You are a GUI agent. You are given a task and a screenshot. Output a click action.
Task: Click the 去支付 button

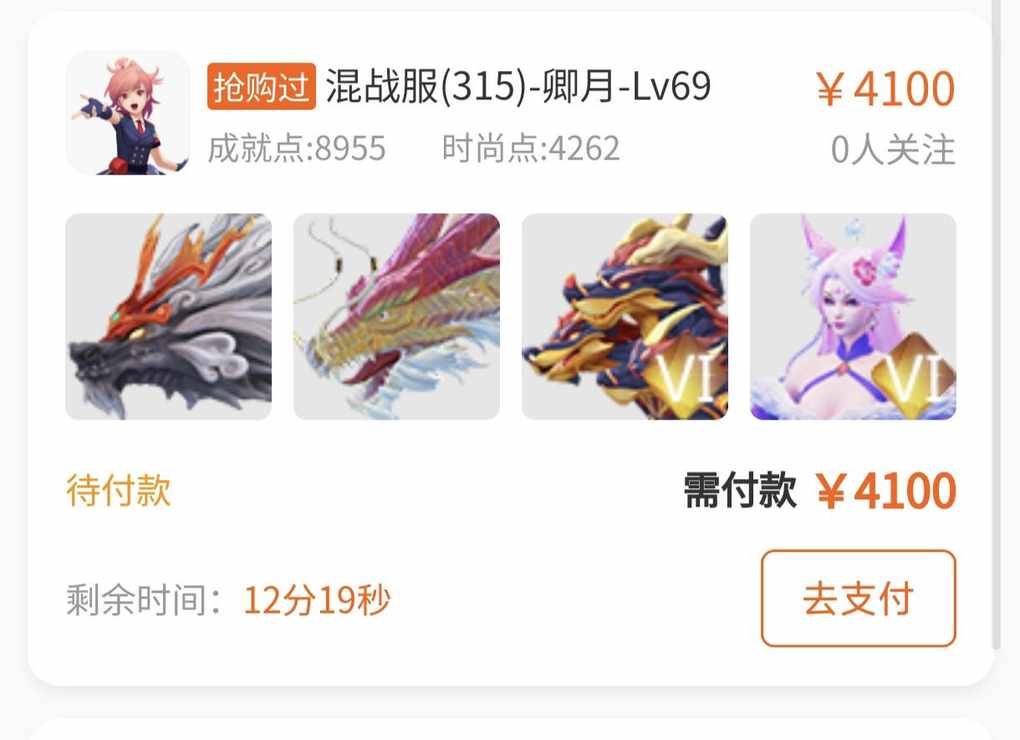[x=858, y=598]
